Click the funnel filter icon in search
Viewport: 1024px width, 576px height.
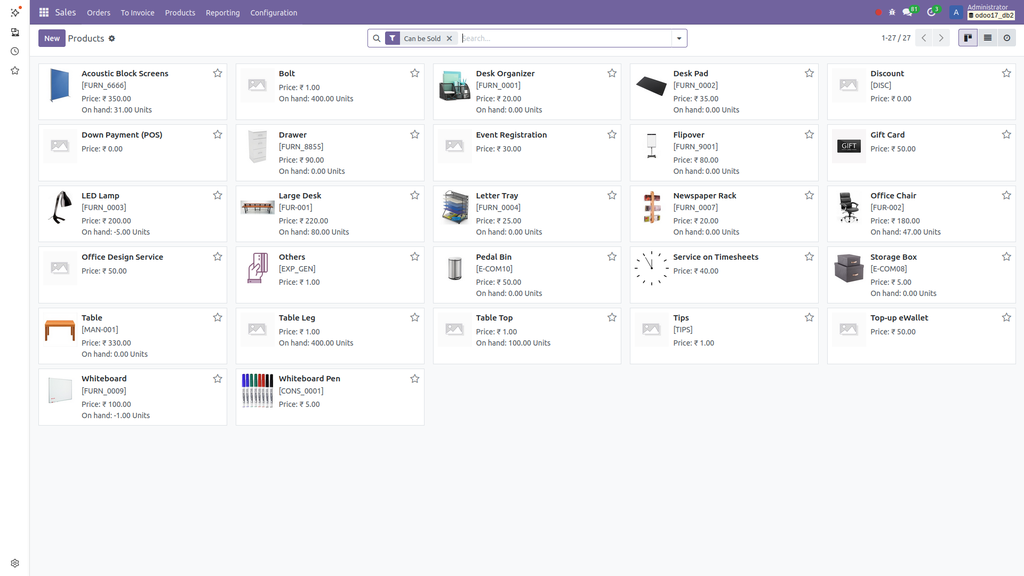tap(392, 39)
